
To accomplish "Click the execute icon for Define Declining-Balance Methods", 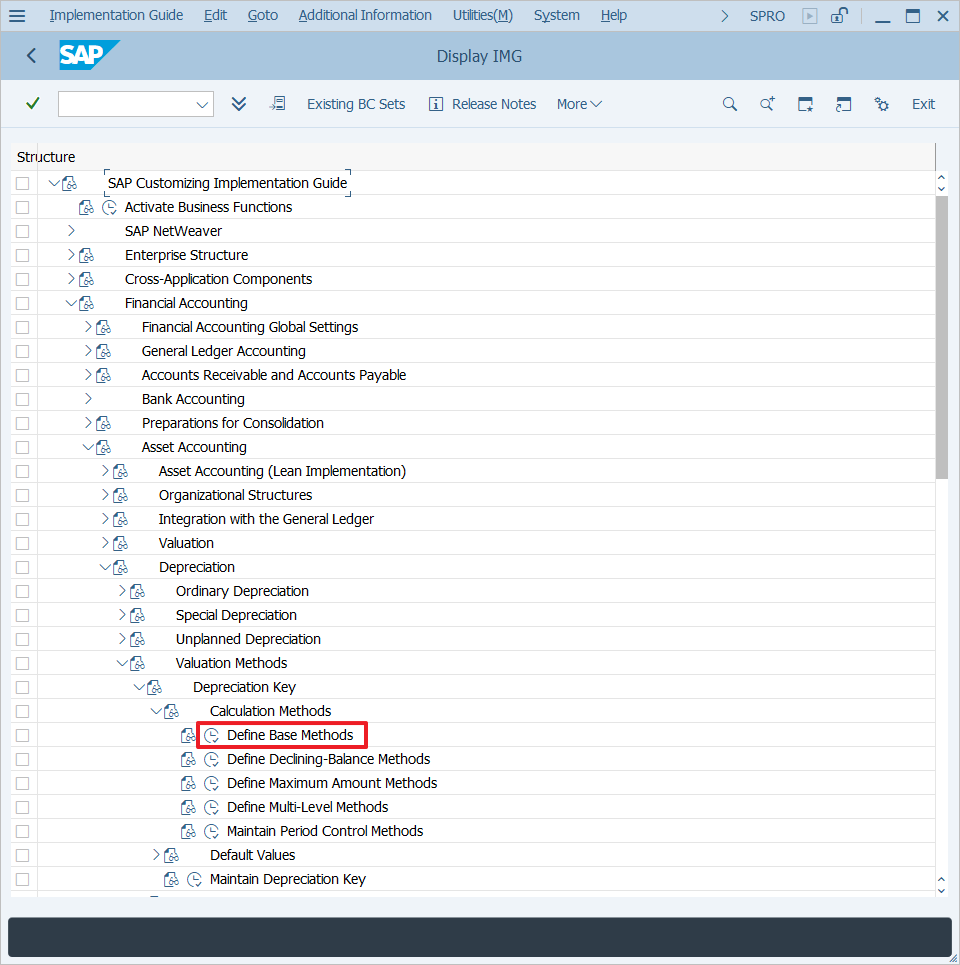I will [211, 759].
